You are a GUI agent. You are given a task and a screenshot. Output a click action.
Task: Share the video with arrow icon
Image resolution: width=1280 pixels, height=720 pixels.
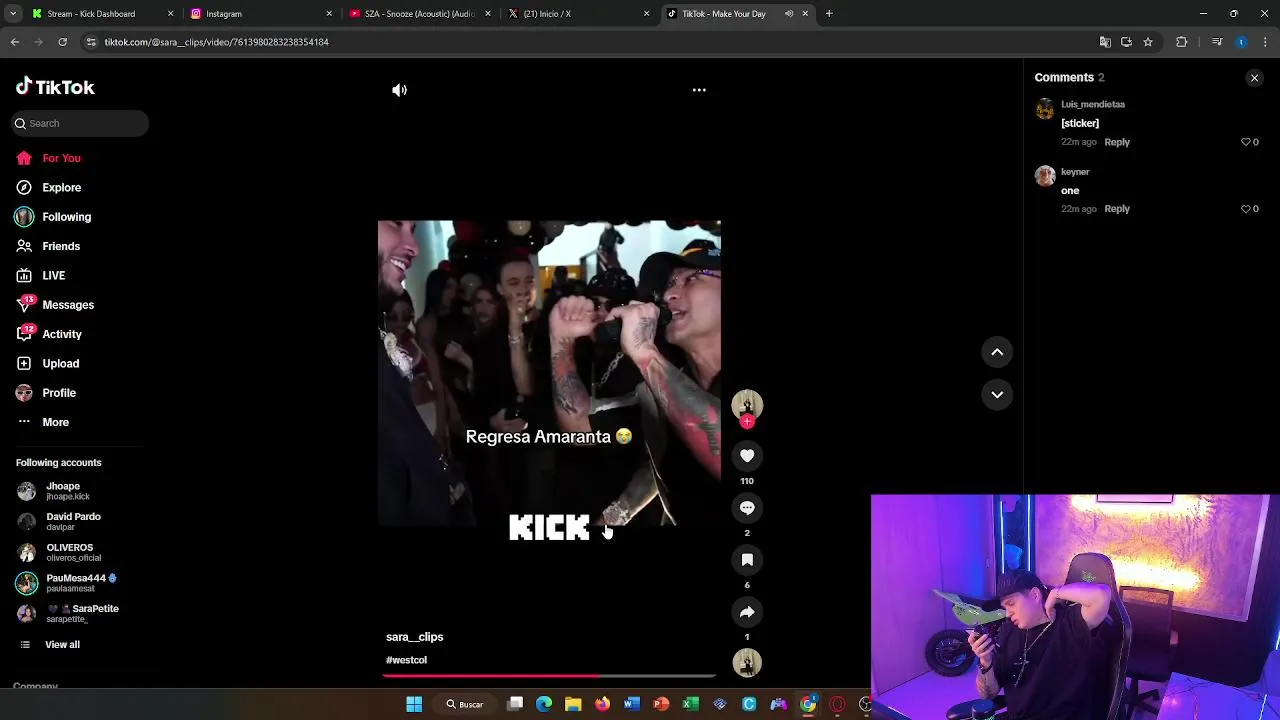pos(747,612)
